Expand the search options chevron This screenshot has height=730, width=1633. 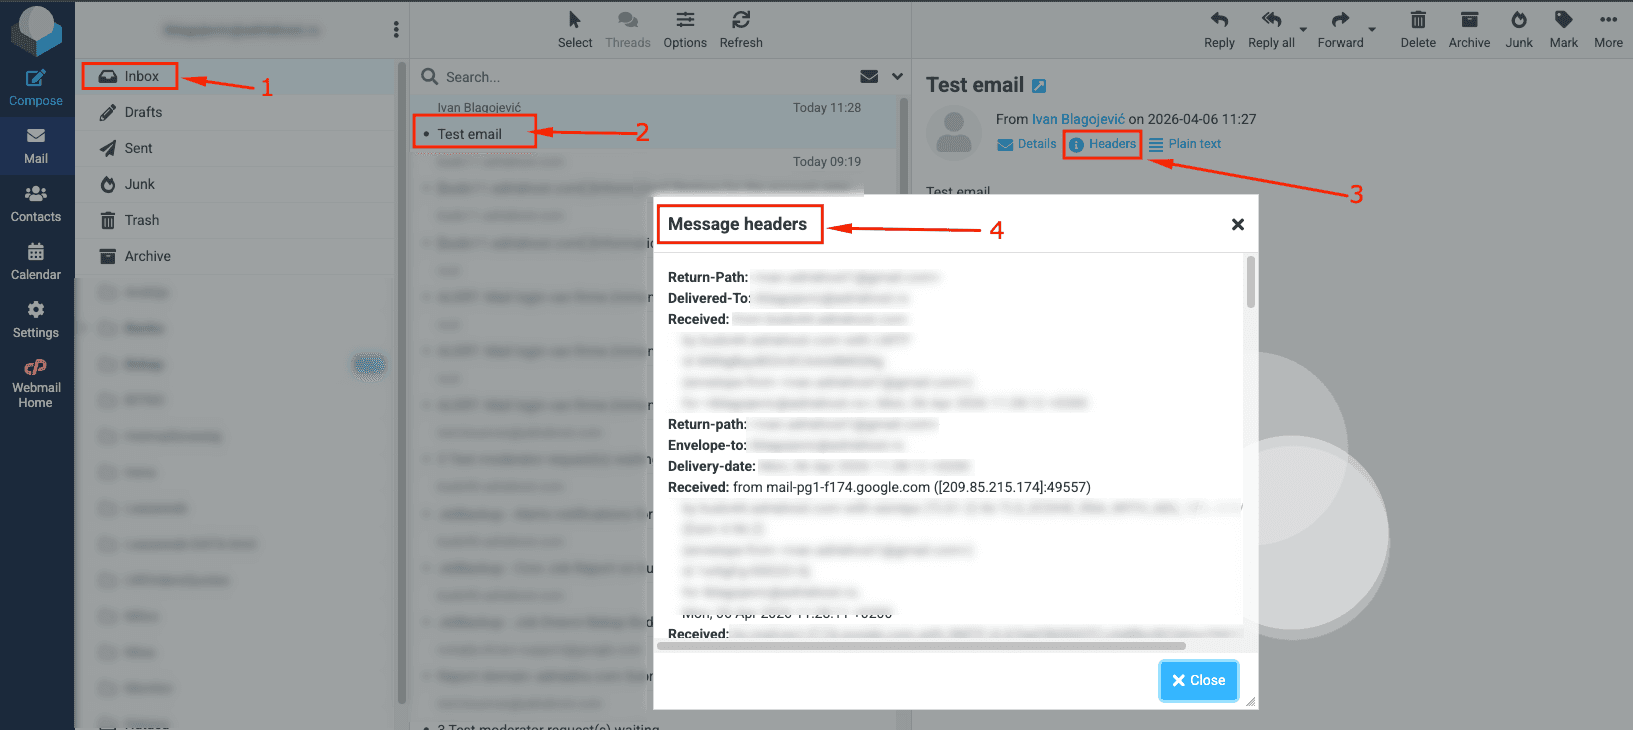point(897,77)
